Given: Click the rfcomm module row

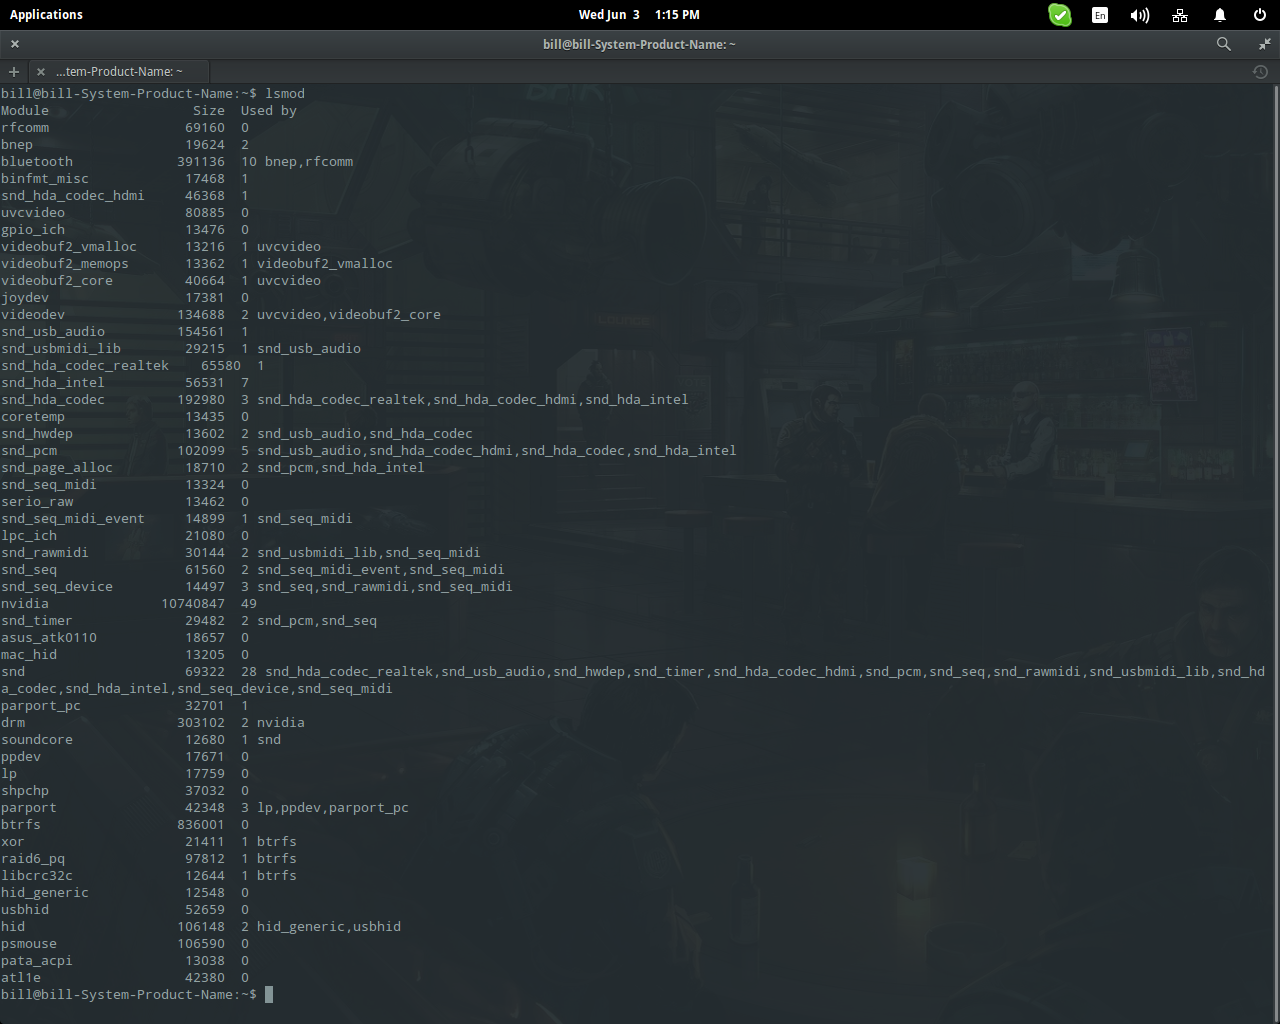Looking at the screenshot, I should (x=125, y=128).
